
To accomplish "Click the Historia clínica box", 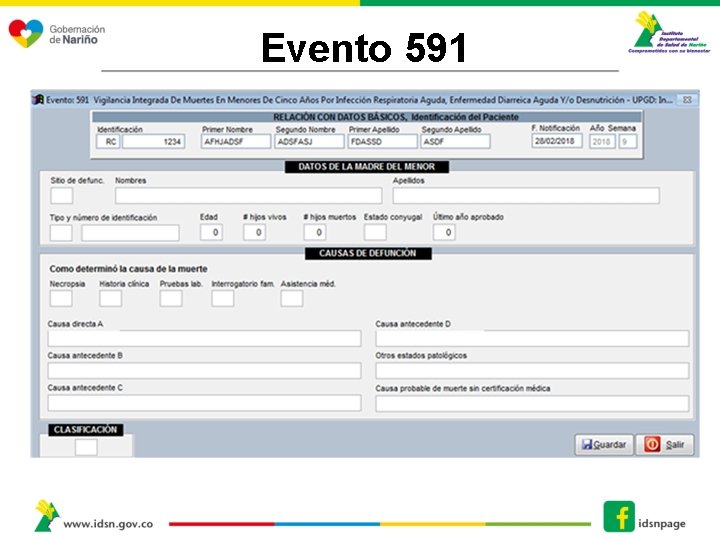I will pos(111,298).
